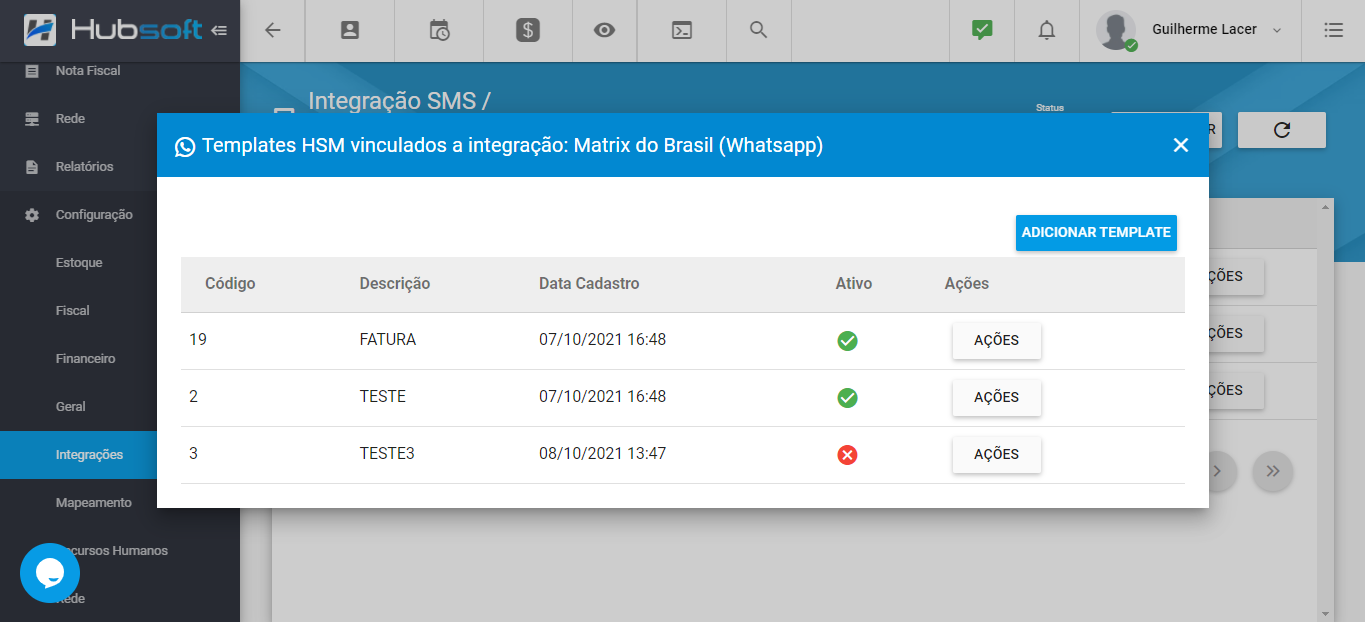This screenshot has width=1365, height=622.
Task: Click the FATURA description cell
Action: coord(388,340)
